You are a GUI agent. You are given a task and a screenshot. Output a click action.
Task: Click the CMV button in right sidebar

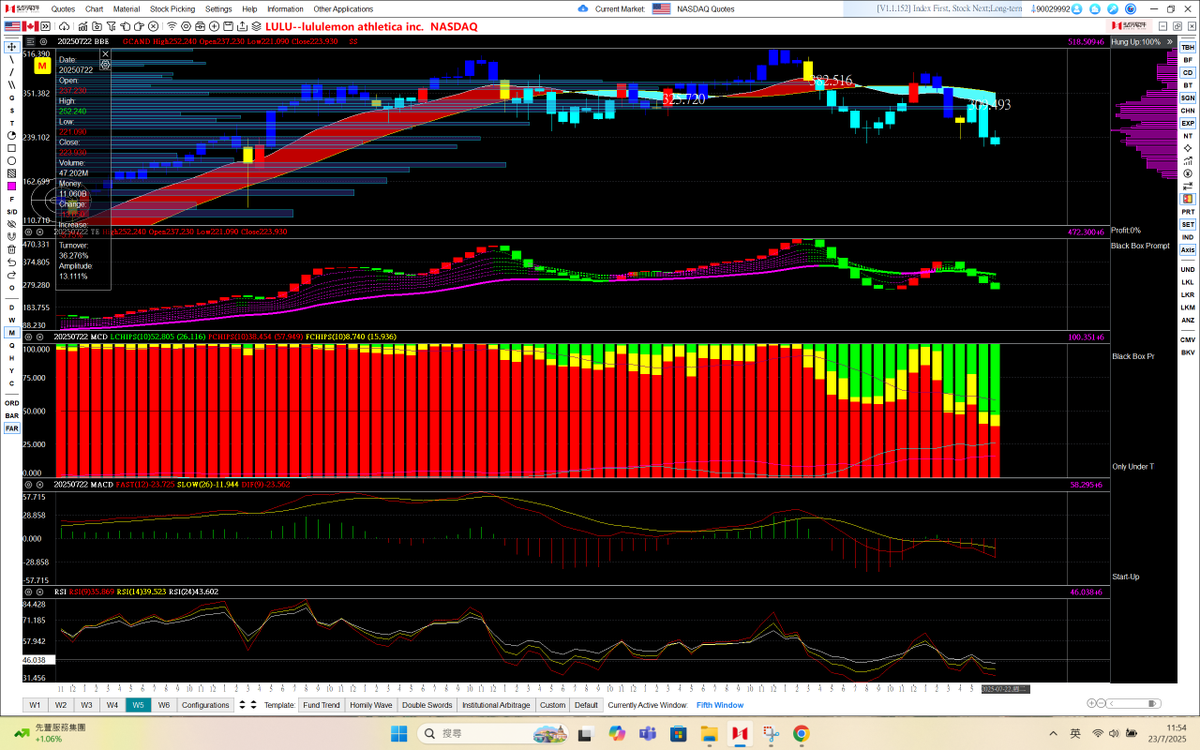(x=1188, y=340)
